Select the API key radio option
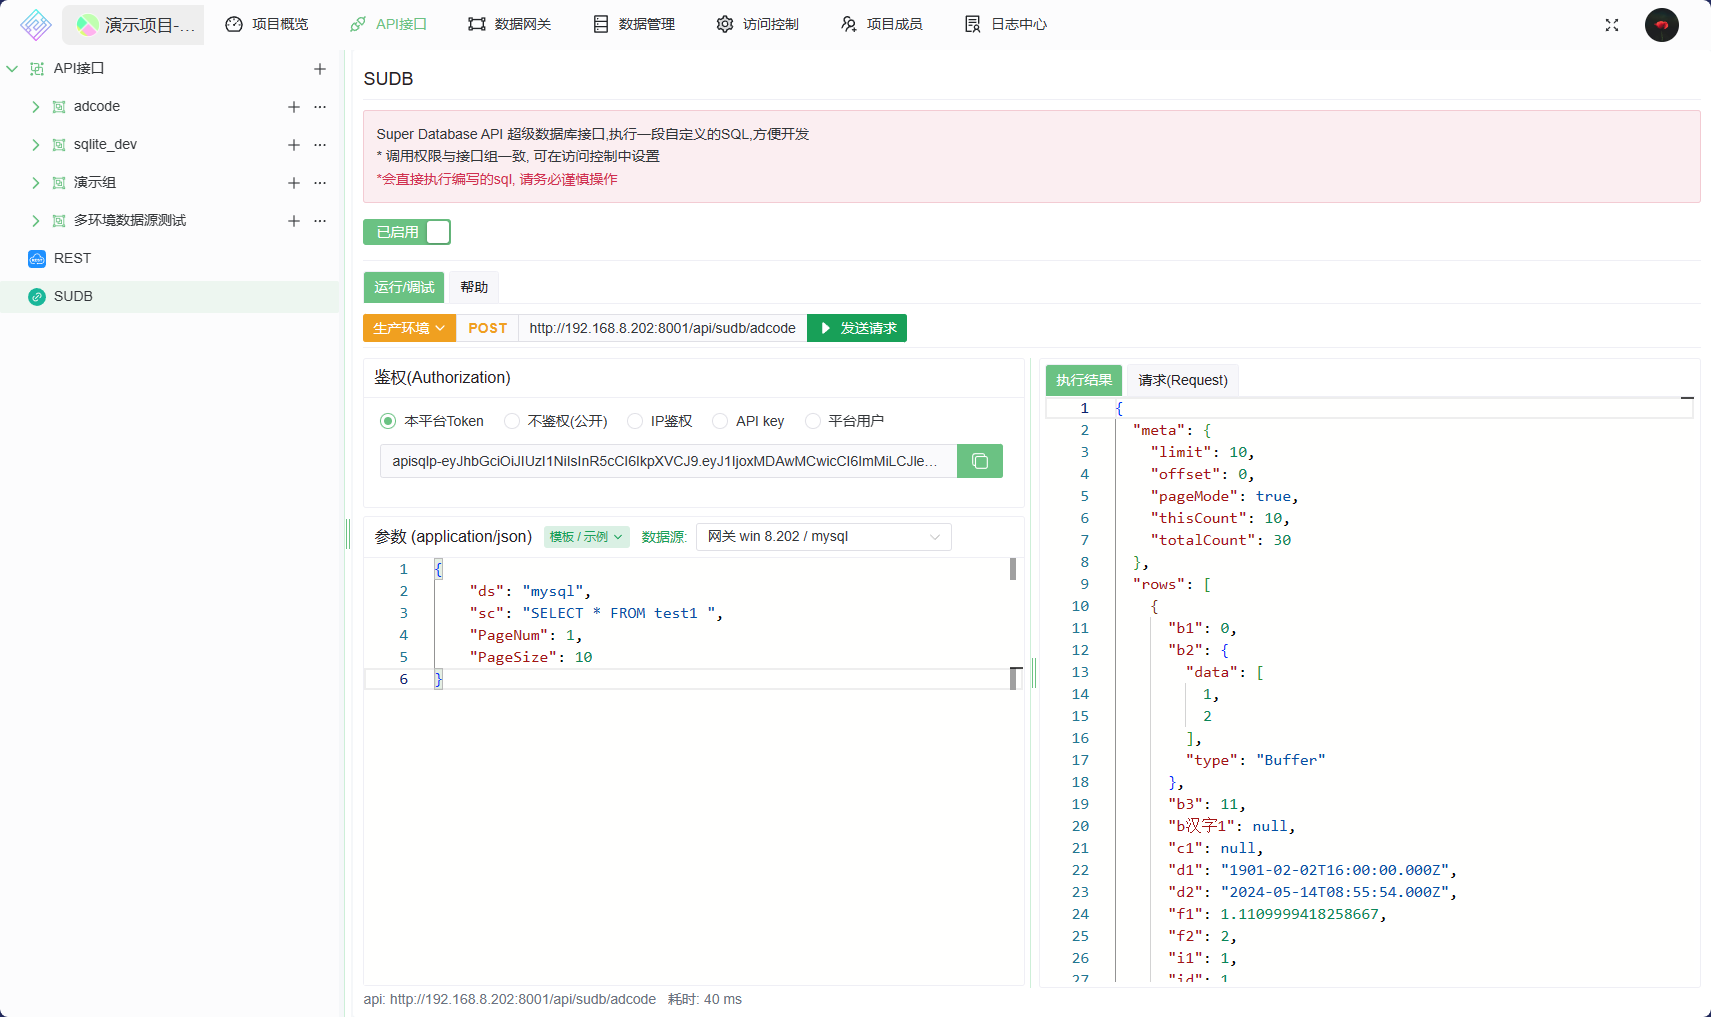 click(x=720, y=421)
